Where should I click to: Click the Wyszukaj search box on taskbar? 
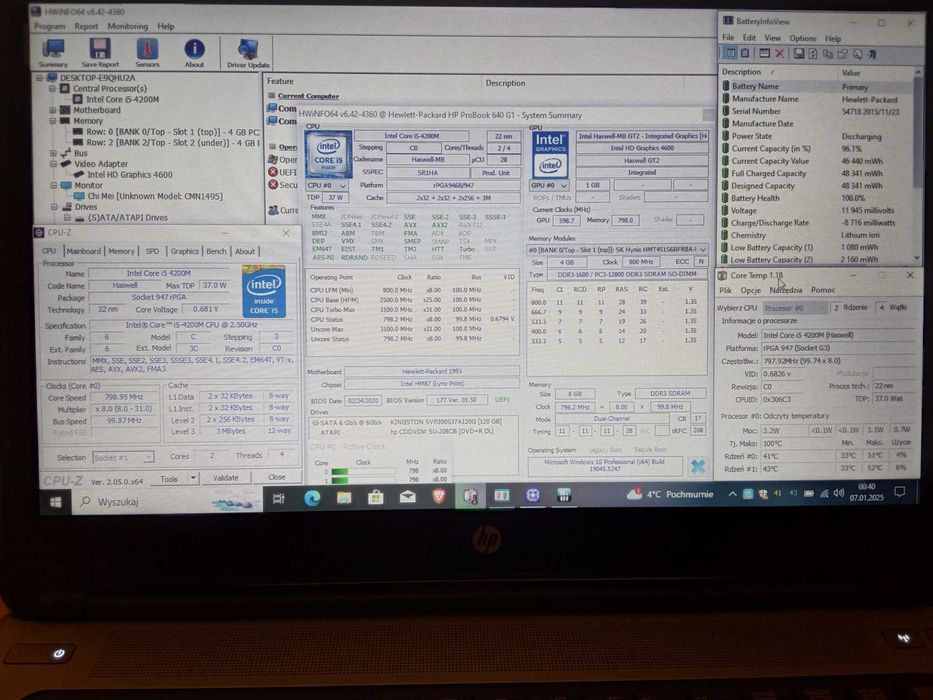167,502
